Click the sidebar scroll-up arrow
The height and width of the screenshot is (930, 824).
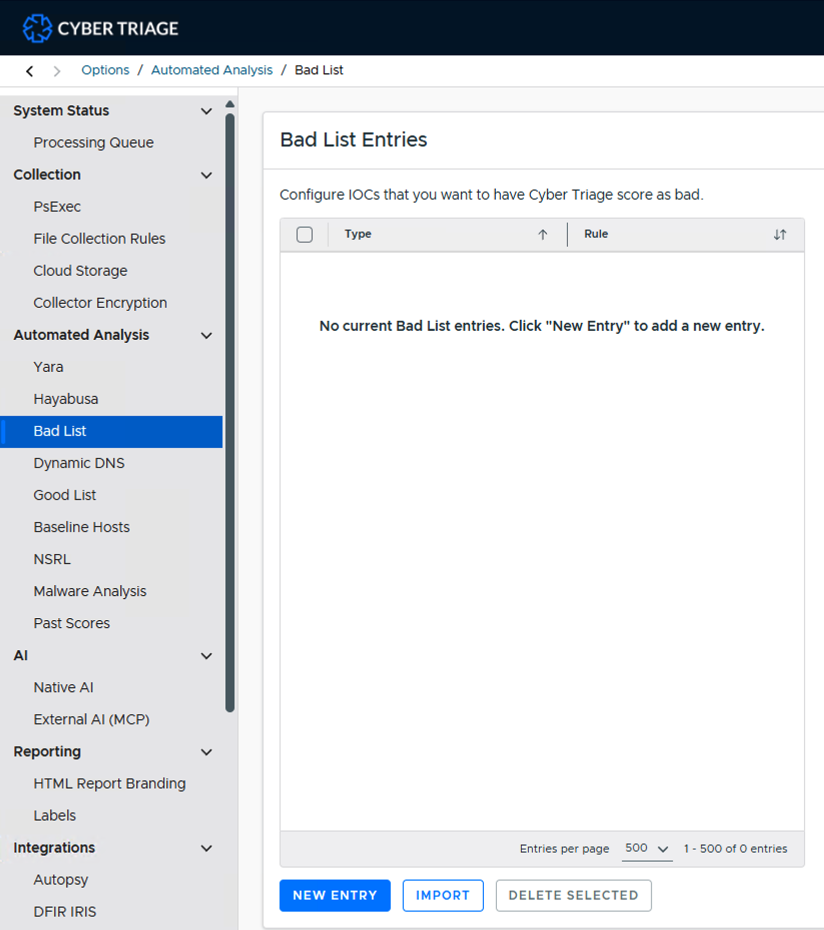pyautogui.click(x=230, y=104)
